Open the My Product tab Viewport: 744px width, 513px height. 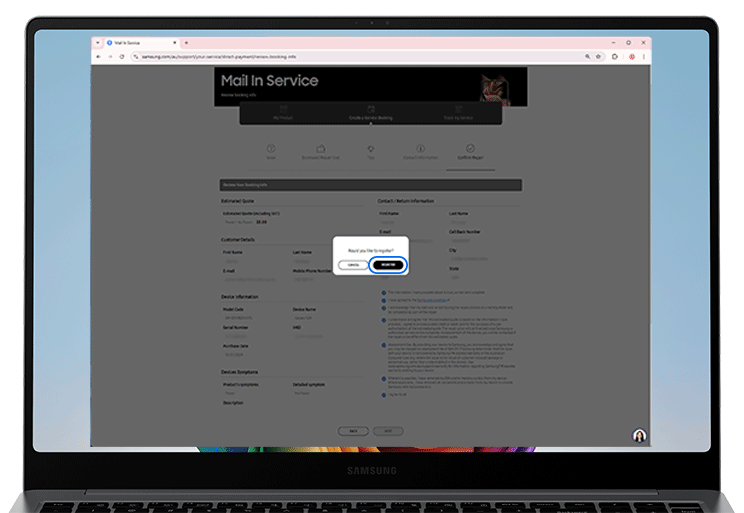pyautogui.click(x=283, y=113)
